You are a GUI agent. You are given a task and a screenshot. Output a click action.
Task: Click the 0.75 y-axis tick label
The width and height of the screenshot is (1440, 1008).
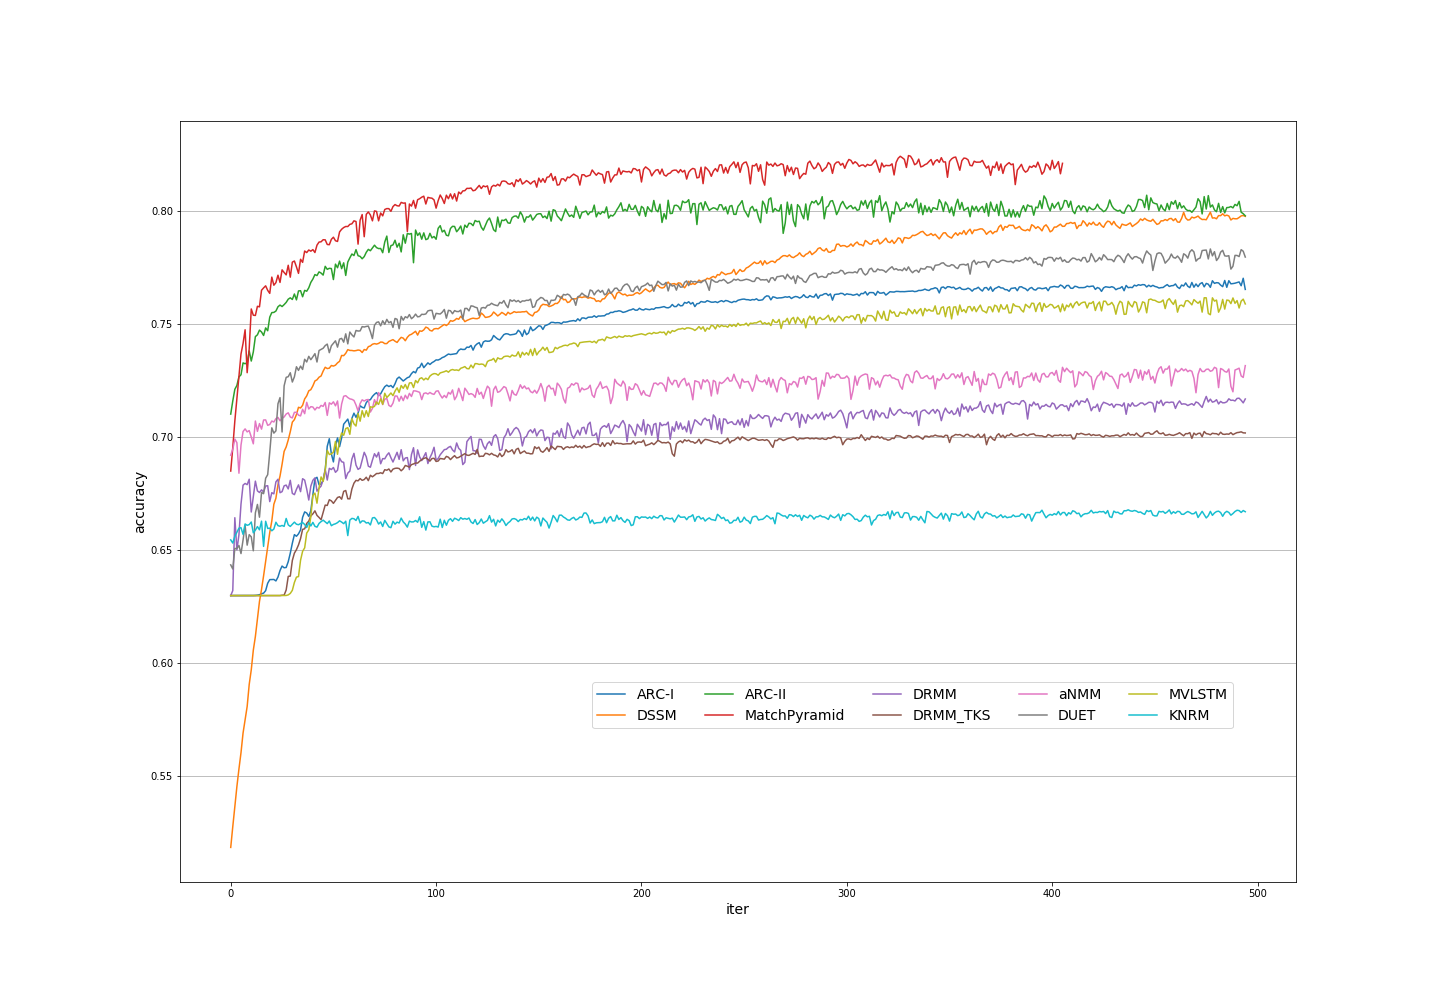162,324
